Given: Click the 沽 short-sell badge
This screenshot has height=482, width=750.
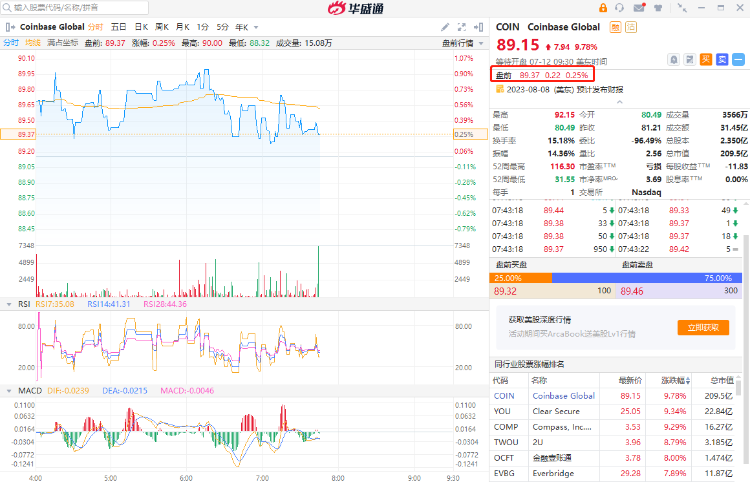Looking at the screenshot, I should point(631,27).
